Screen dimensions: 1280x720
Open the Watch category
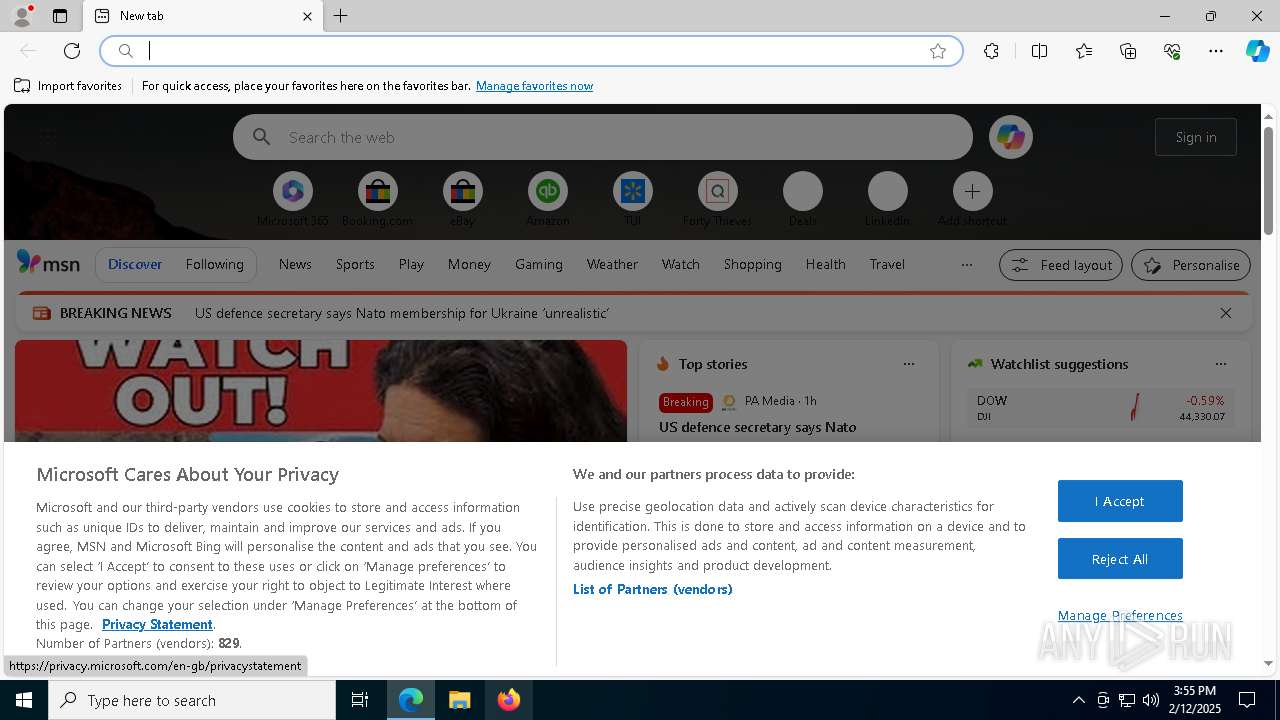click(680, 264)
